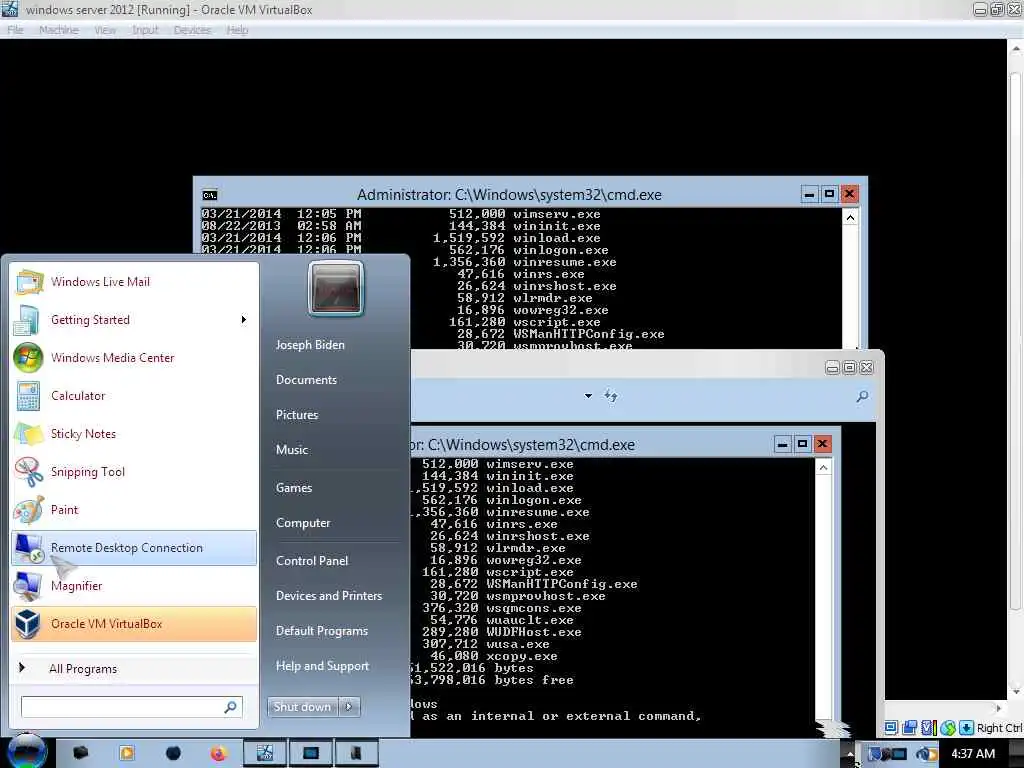The width and height of the screenshot is (1024, 768).
Task: Expand the Getting Started submenu arrow
Action: [244, 319]
